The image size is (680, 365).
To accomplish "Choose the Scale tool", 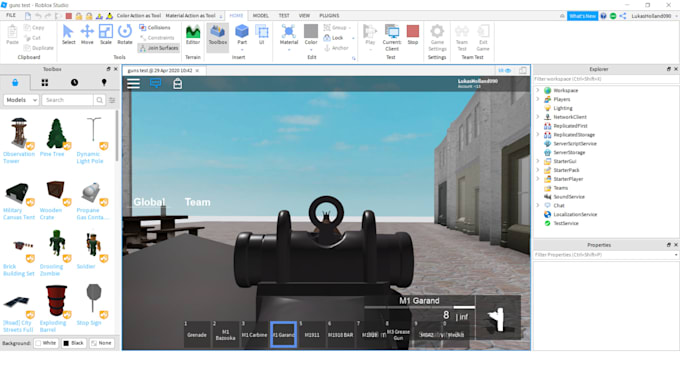I will [x=106, y=35].
